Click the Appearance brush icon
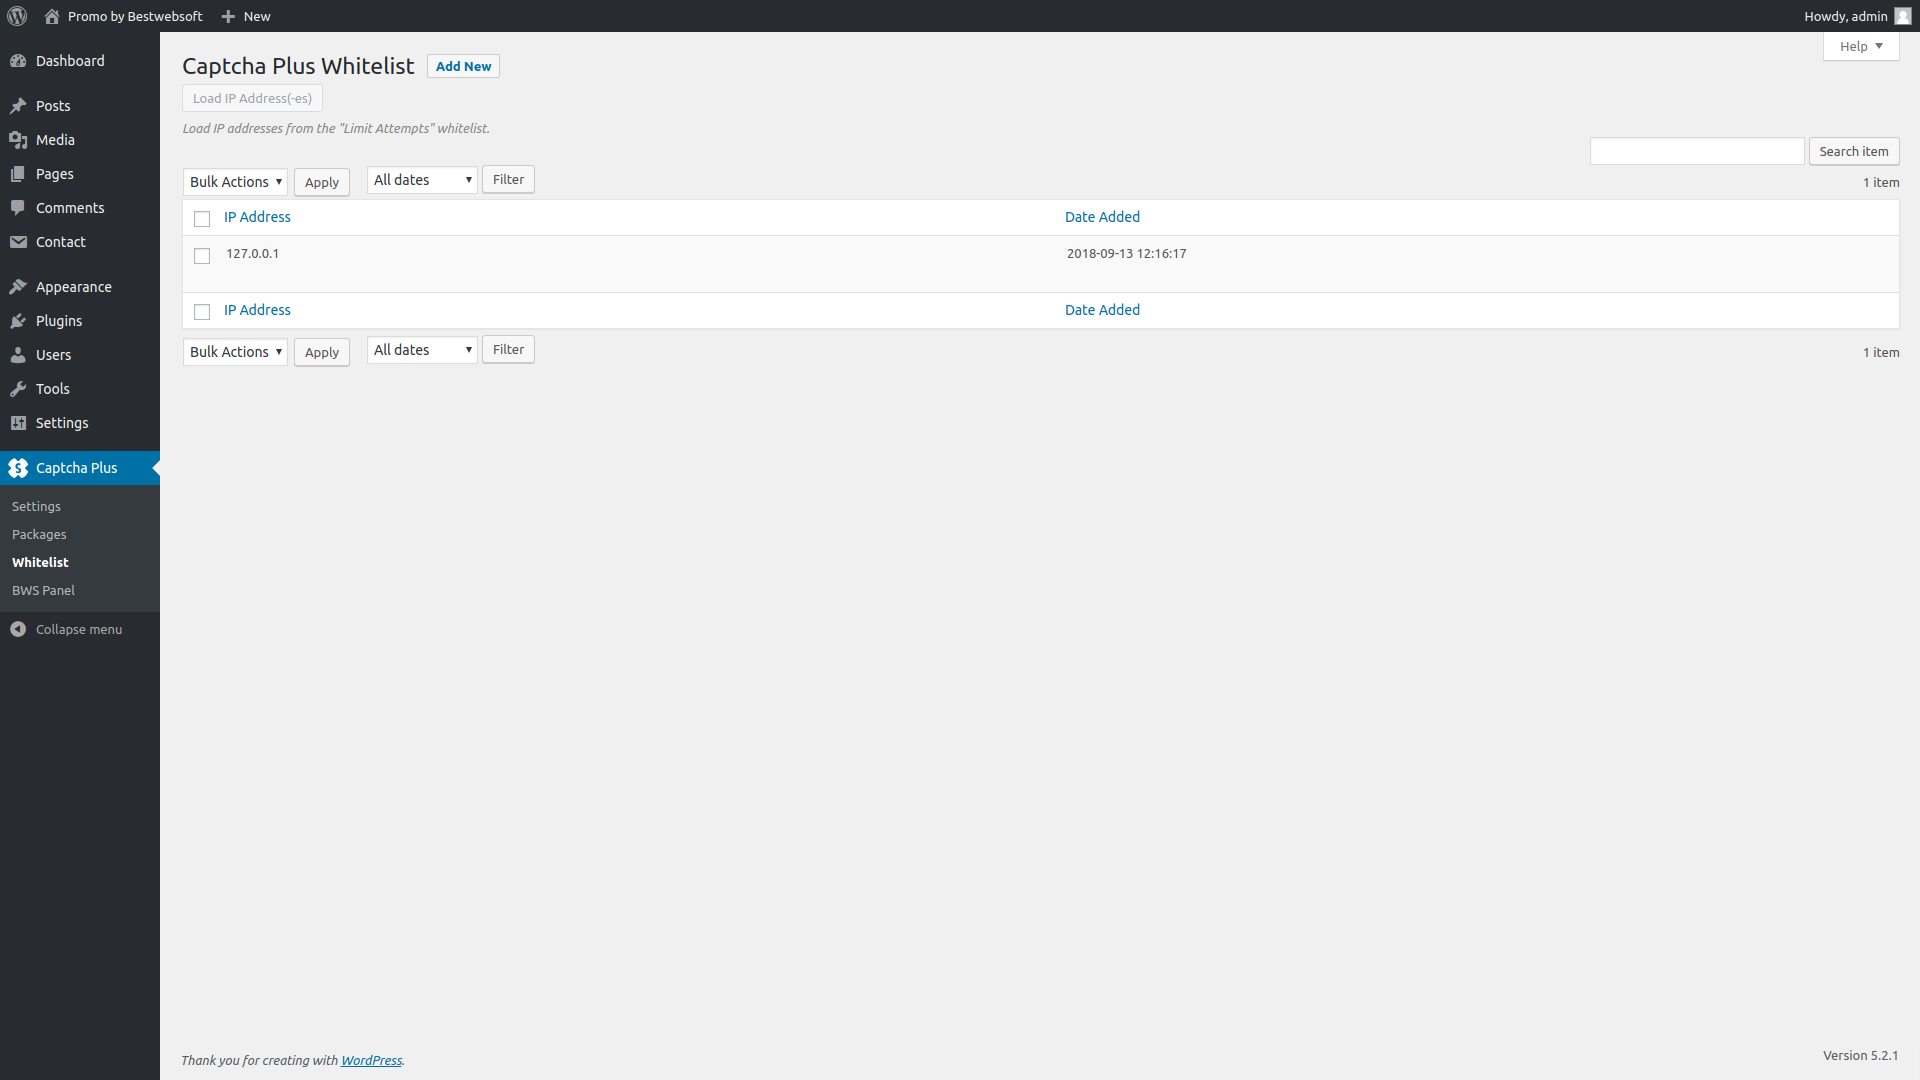This screenshot has width=1920, height=1080. [x=18, y=287]
